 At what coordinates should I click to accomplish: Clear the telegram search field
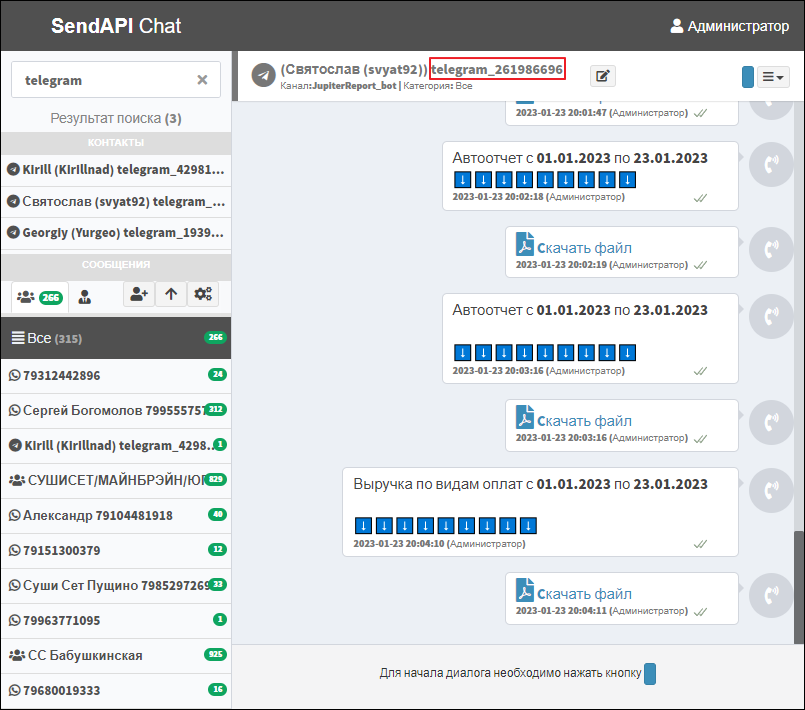[x=202, y=80]
